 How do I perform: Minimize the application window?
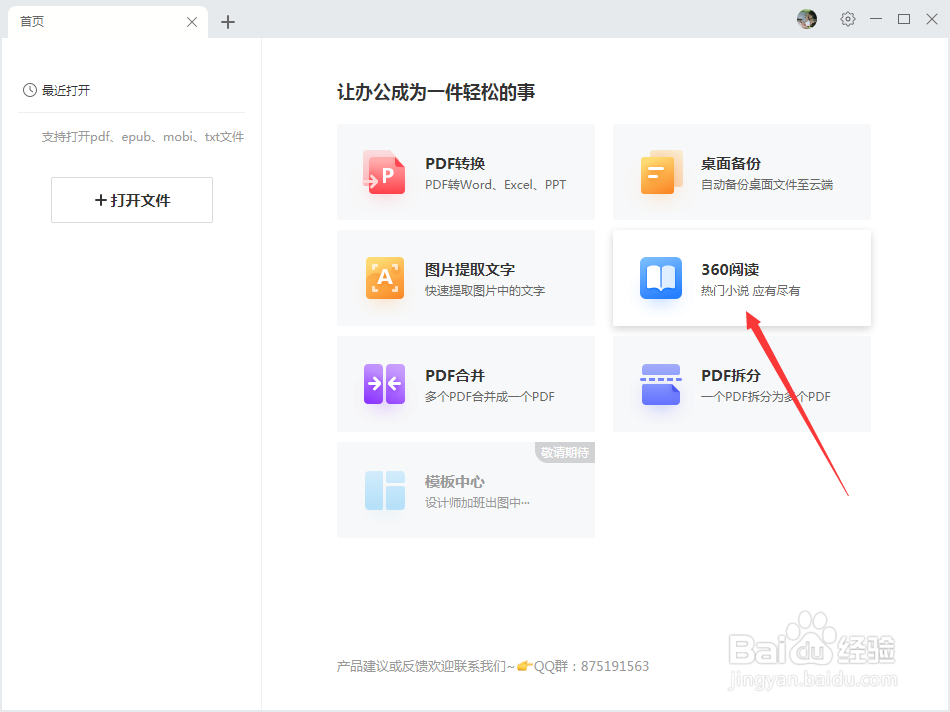[876, 19]
